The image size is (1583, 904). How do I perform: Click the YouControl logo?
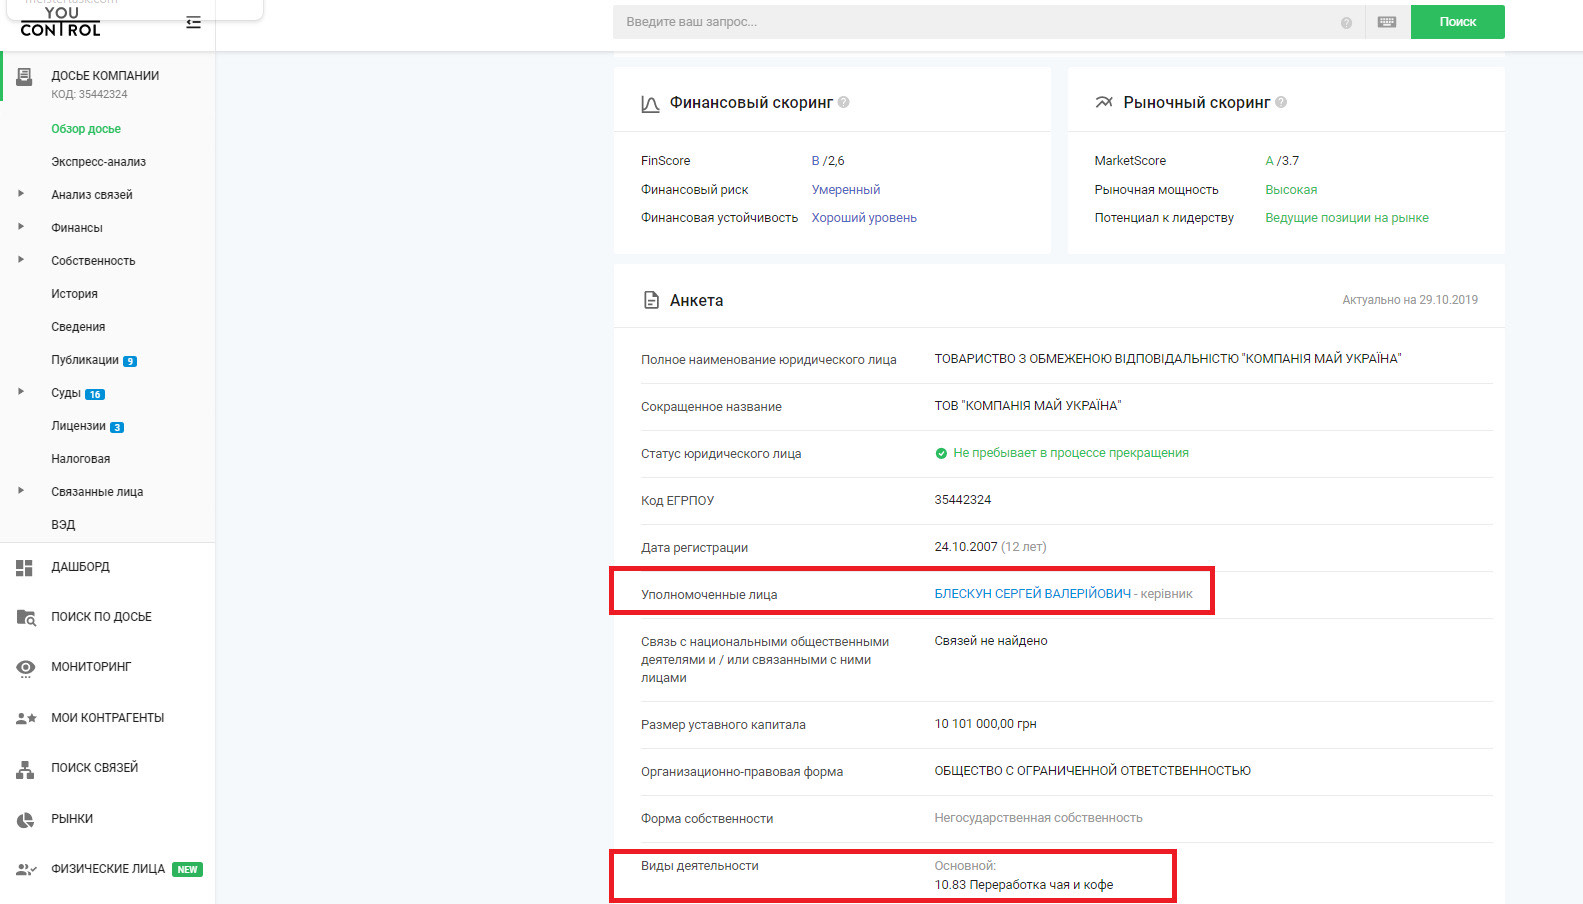tap(60, 22)
